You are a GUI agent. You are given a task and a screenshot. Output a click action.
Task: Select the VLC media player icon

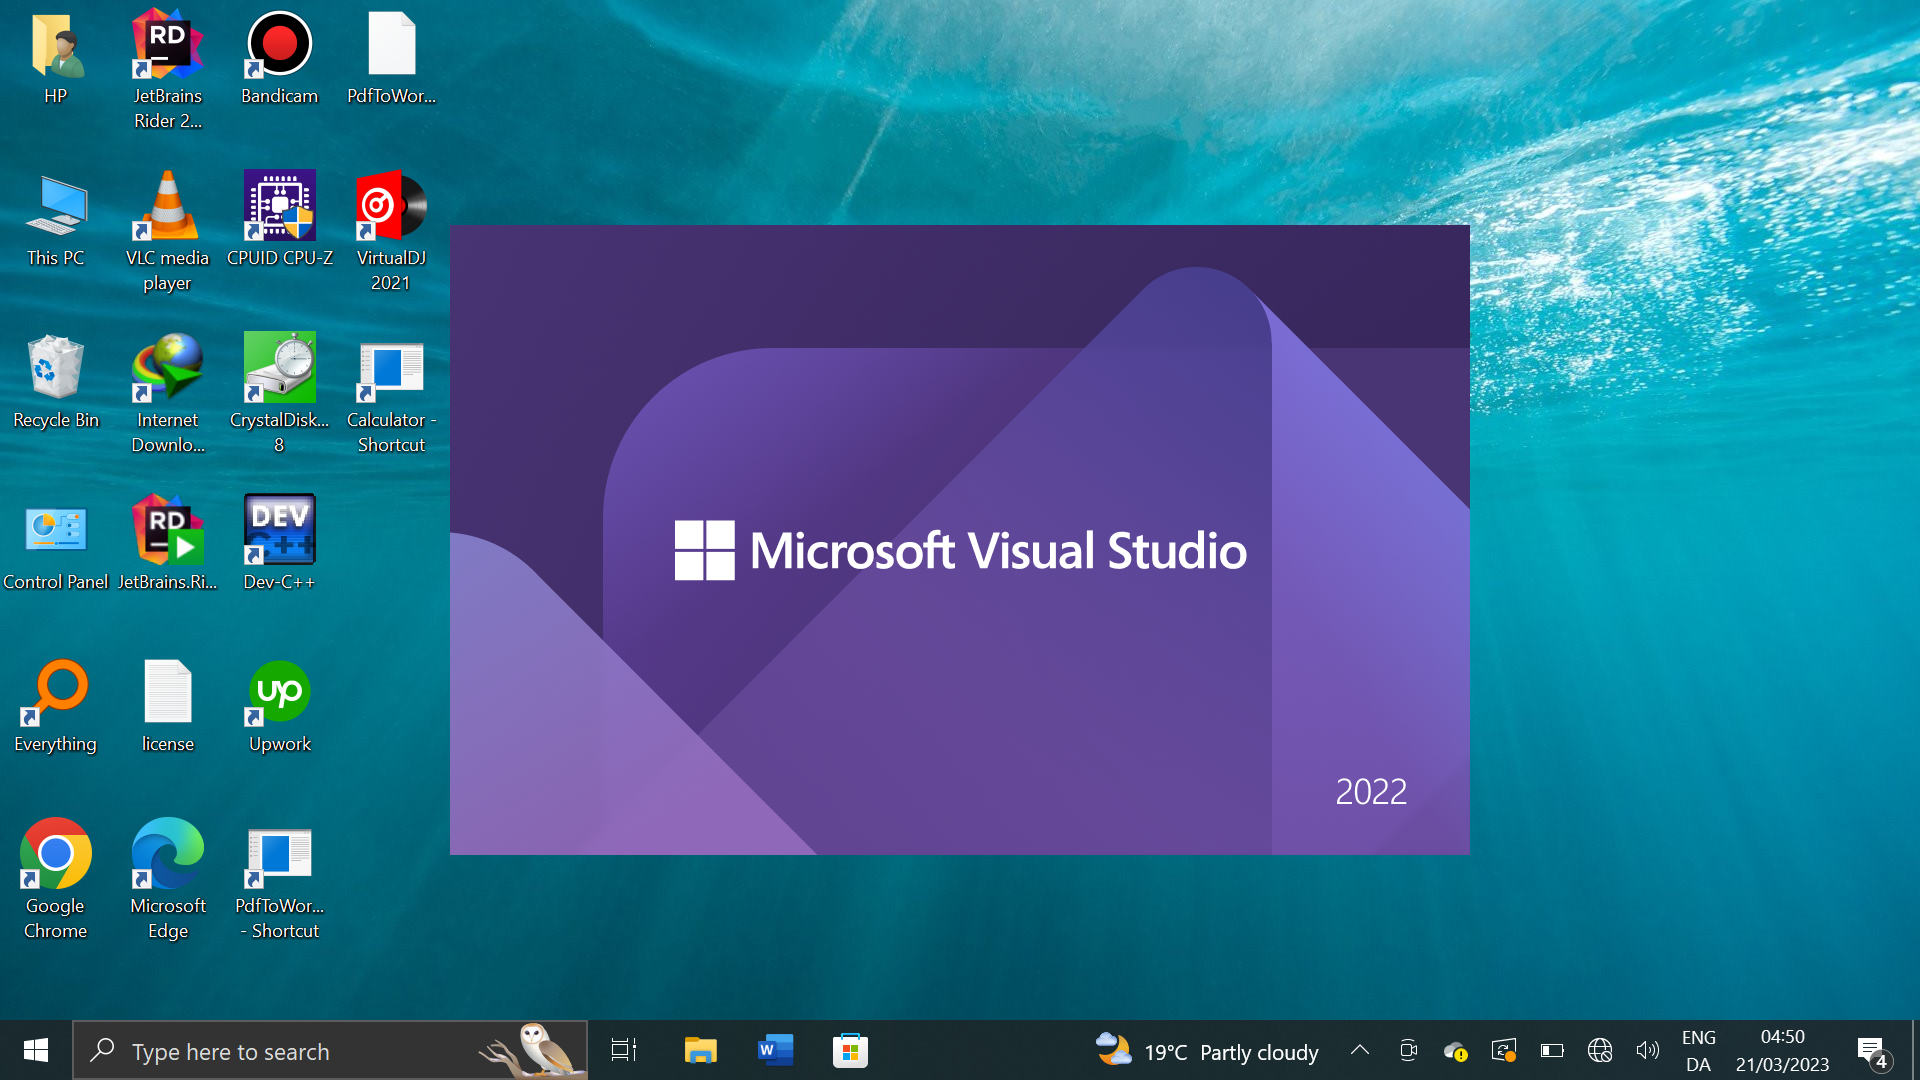click(x=167, y=207)
